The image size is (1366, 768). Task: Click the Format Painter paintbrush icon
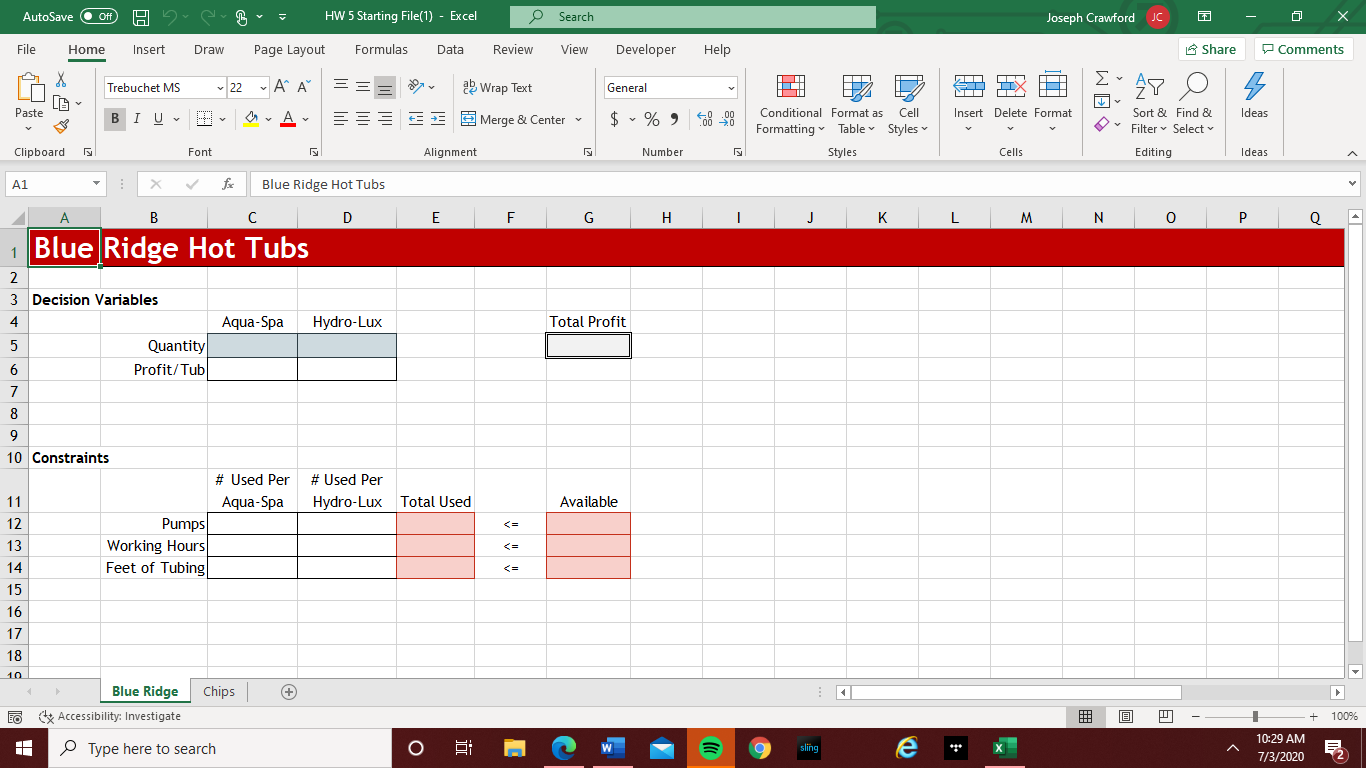point(61,127)
